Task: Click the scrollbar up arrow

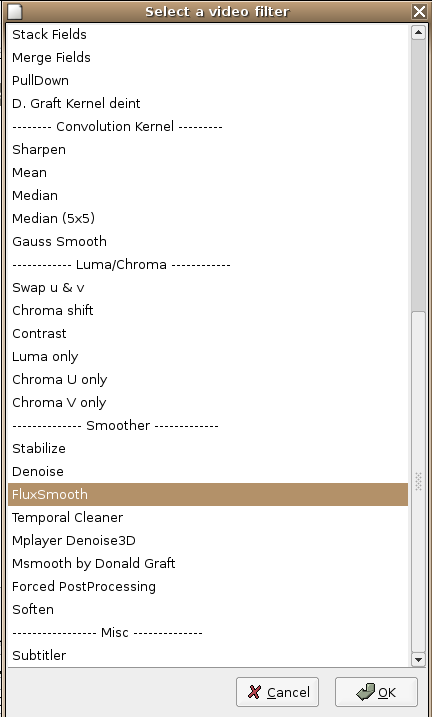Action: (x=418, y=32)
